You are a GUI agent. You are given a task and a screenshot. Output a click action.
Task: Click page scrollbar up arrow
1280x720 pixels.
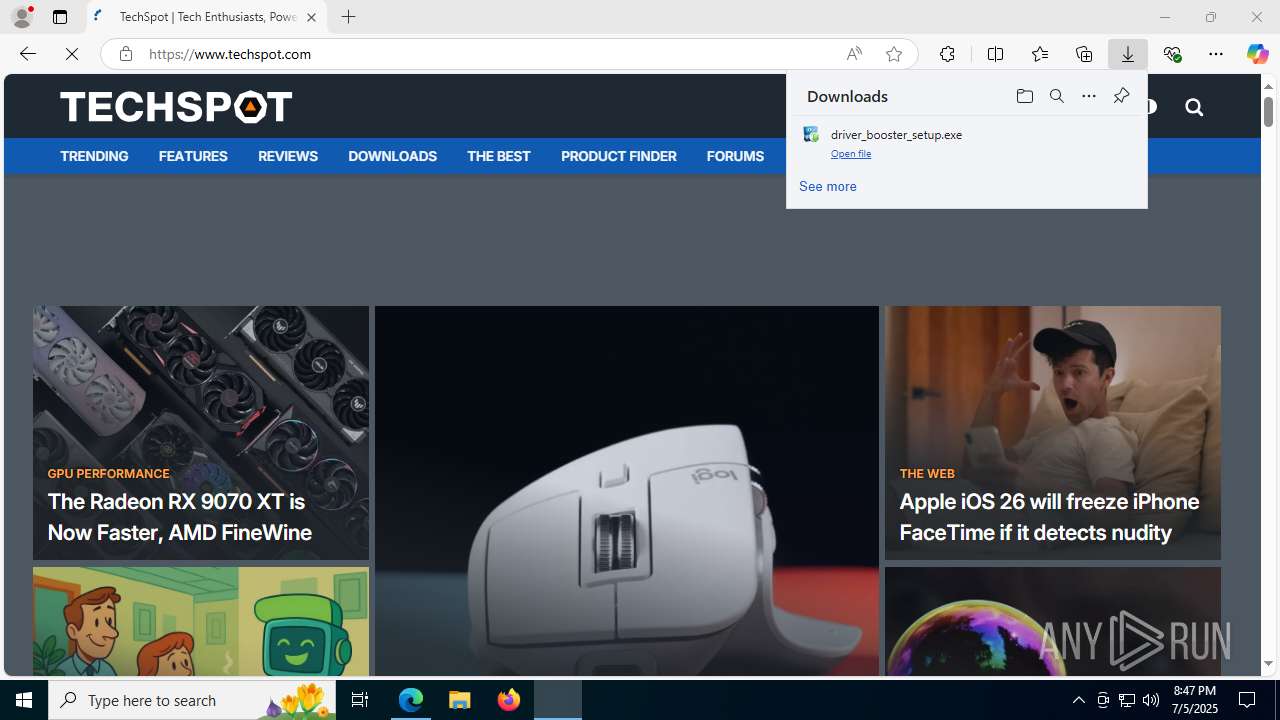click(x=1268, y=86)
